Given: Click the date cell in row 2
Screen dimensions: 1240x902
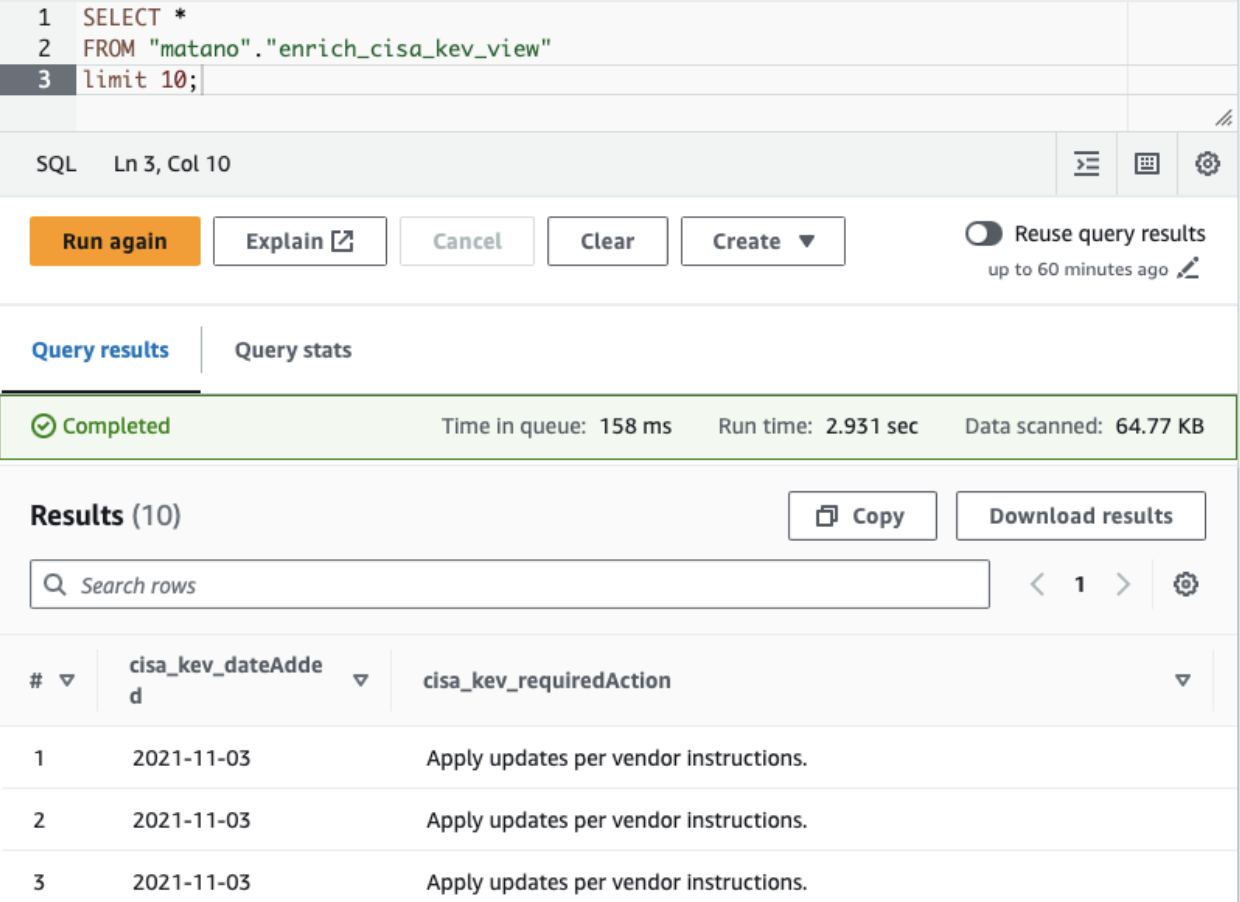Looking at the screenshot, I should coord(191,820).
